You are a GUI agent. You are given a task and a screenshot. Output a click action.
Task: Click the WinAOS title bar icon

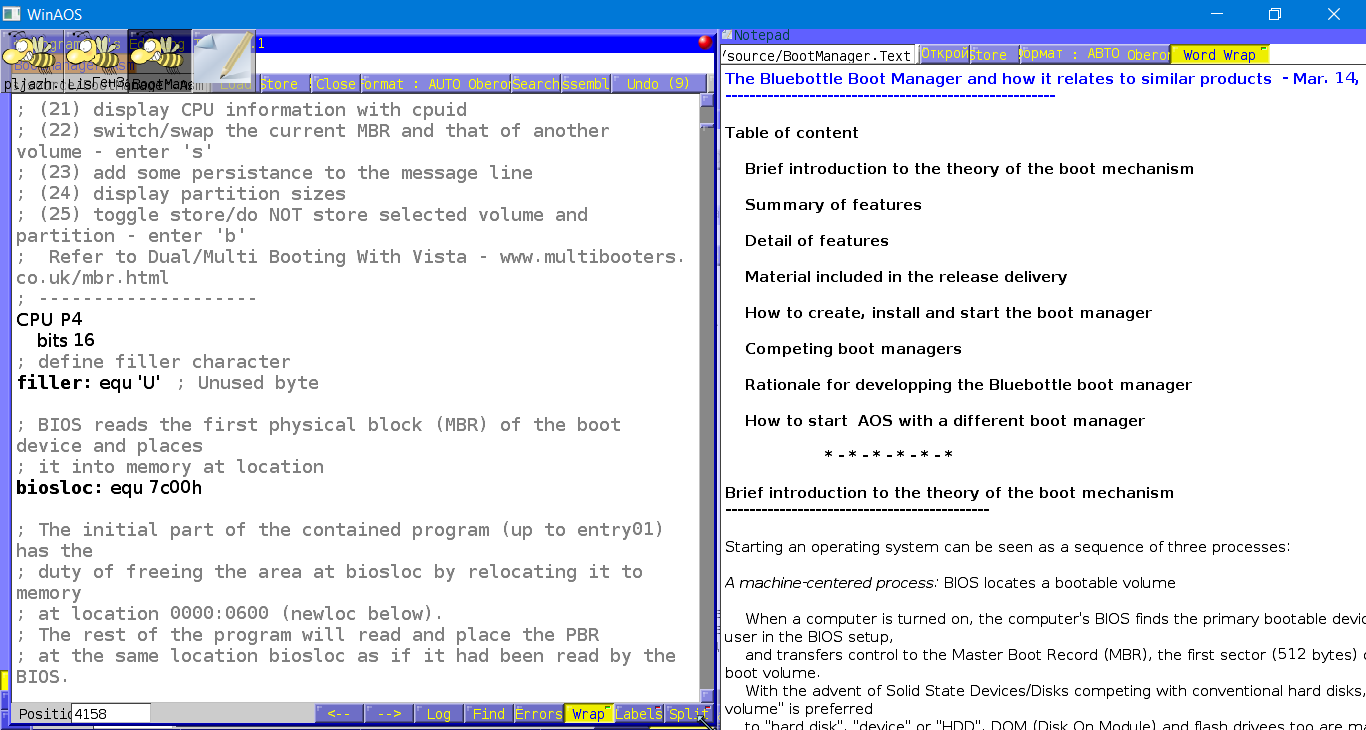pos(10,14)
